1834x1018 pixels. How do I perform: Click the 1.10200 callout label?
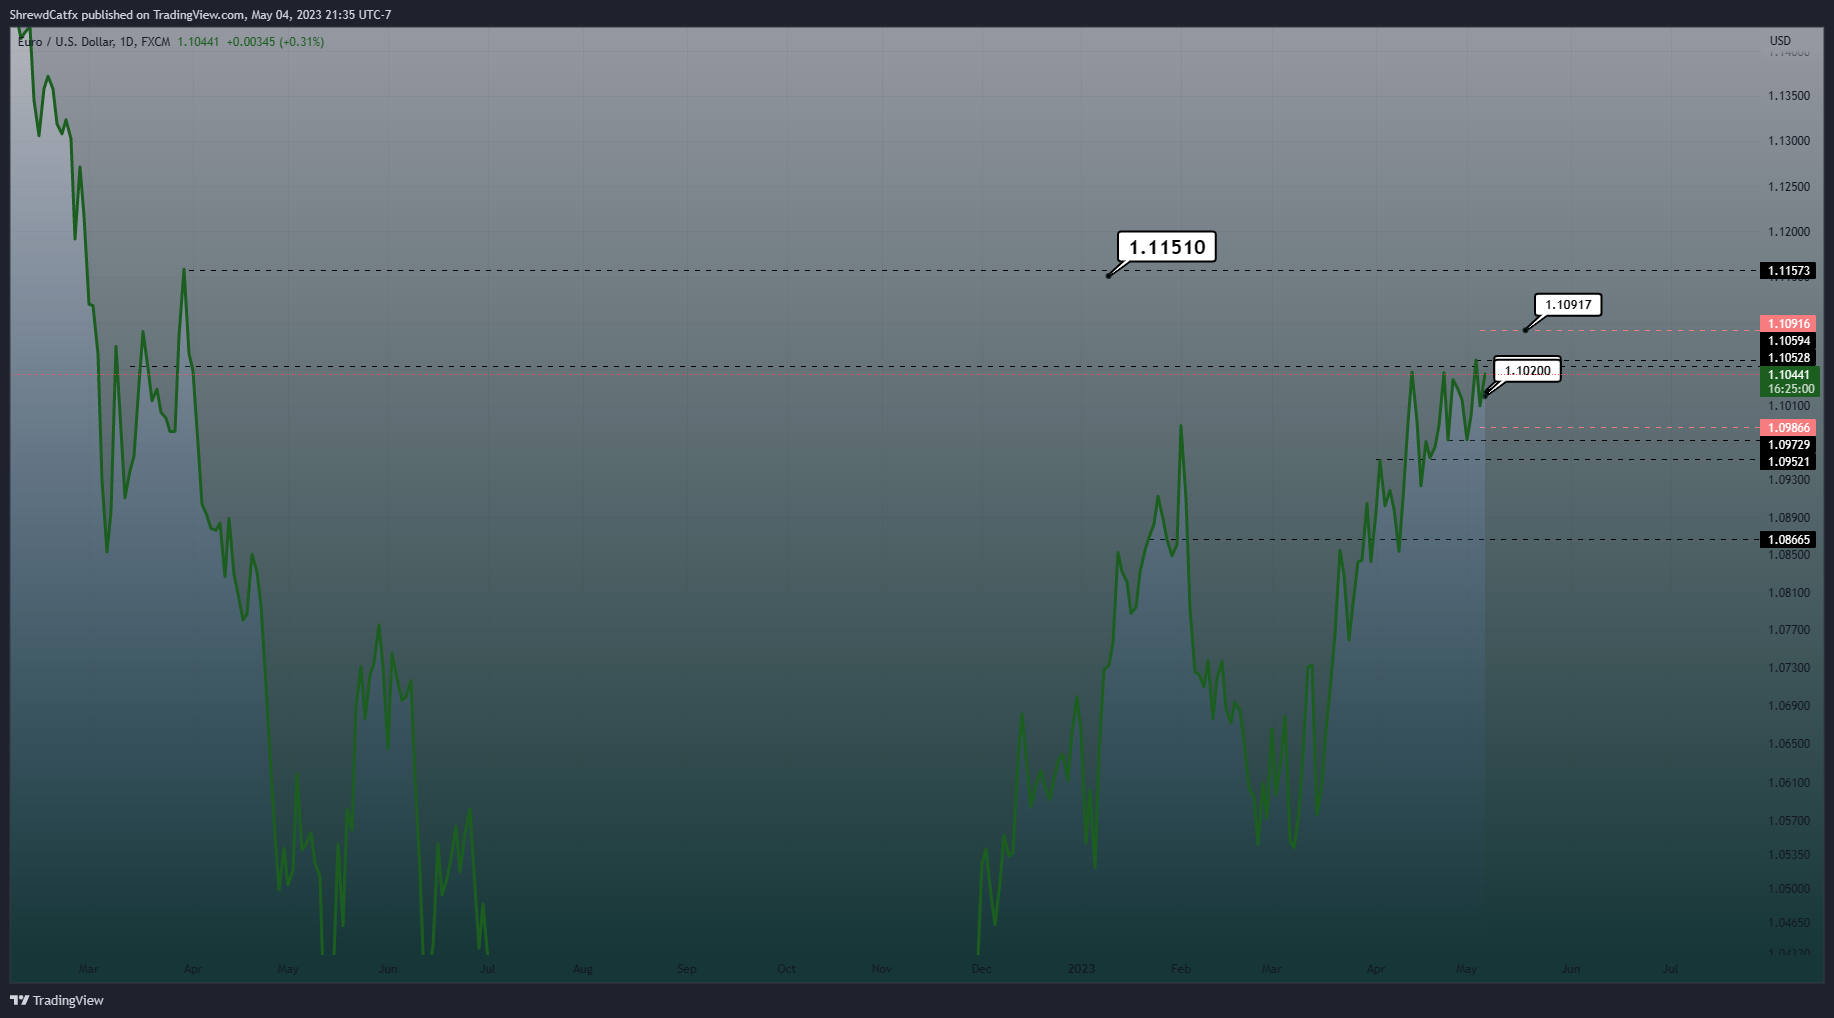click(1527, 371)
